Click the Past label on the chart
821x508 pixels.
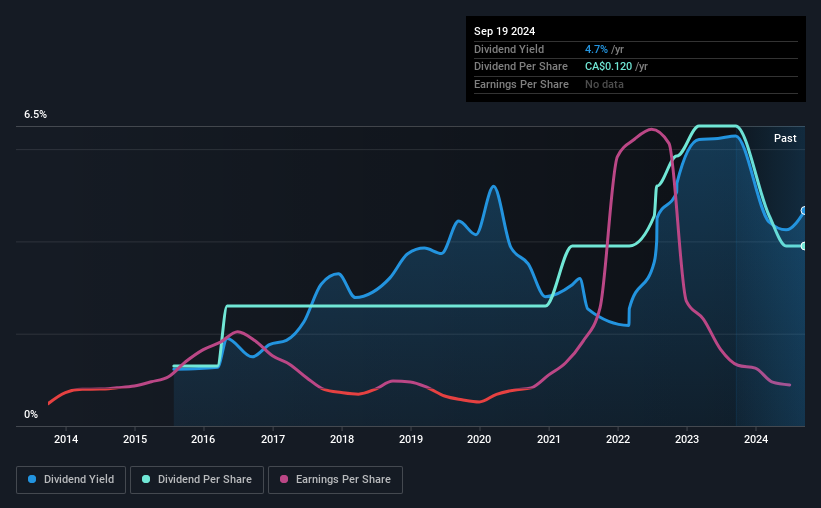pos(785,138)
